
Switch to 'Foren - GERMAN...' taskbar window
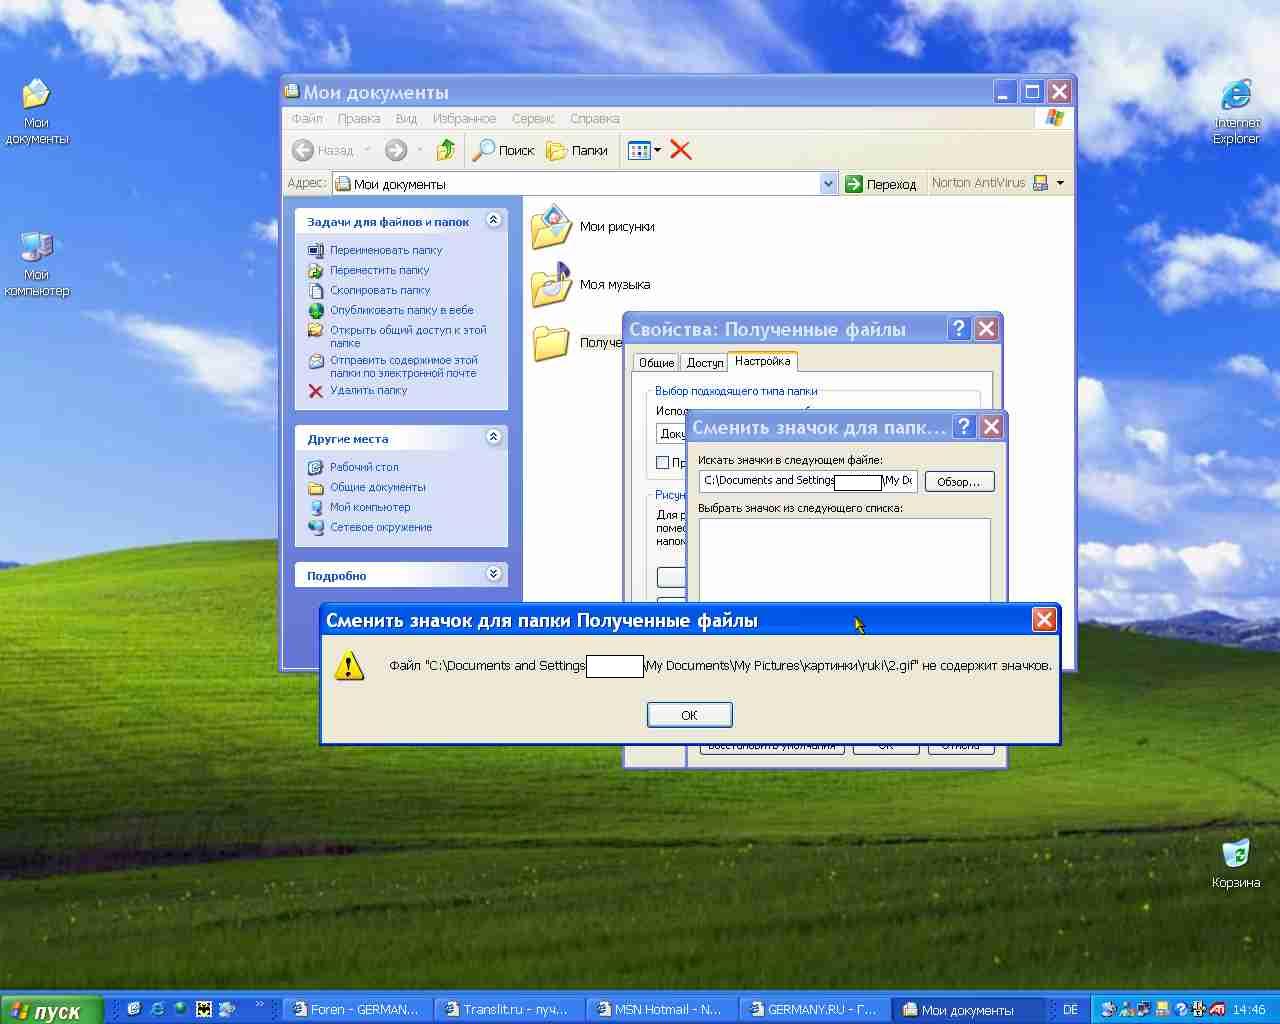356,1010
